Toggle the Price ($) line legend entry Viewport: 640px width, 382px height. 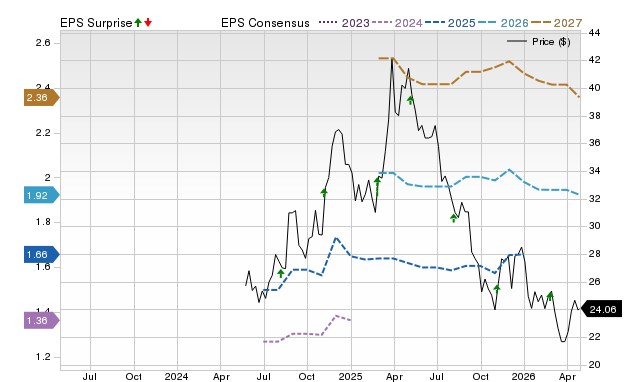pyautogui.click(x=538, y=42)
